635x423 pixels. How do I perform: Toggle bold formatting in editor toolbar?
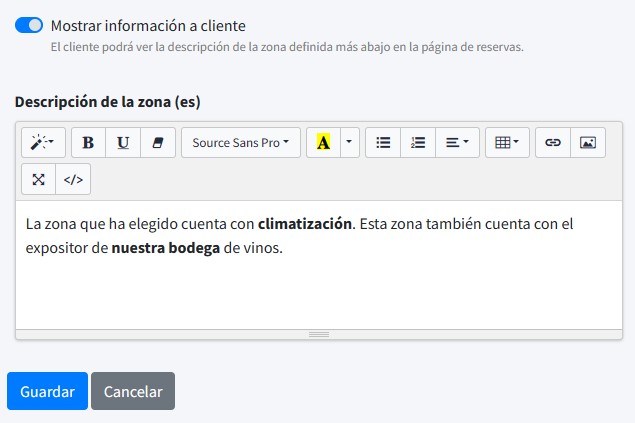pyautogui.click(x=88, y=143)
